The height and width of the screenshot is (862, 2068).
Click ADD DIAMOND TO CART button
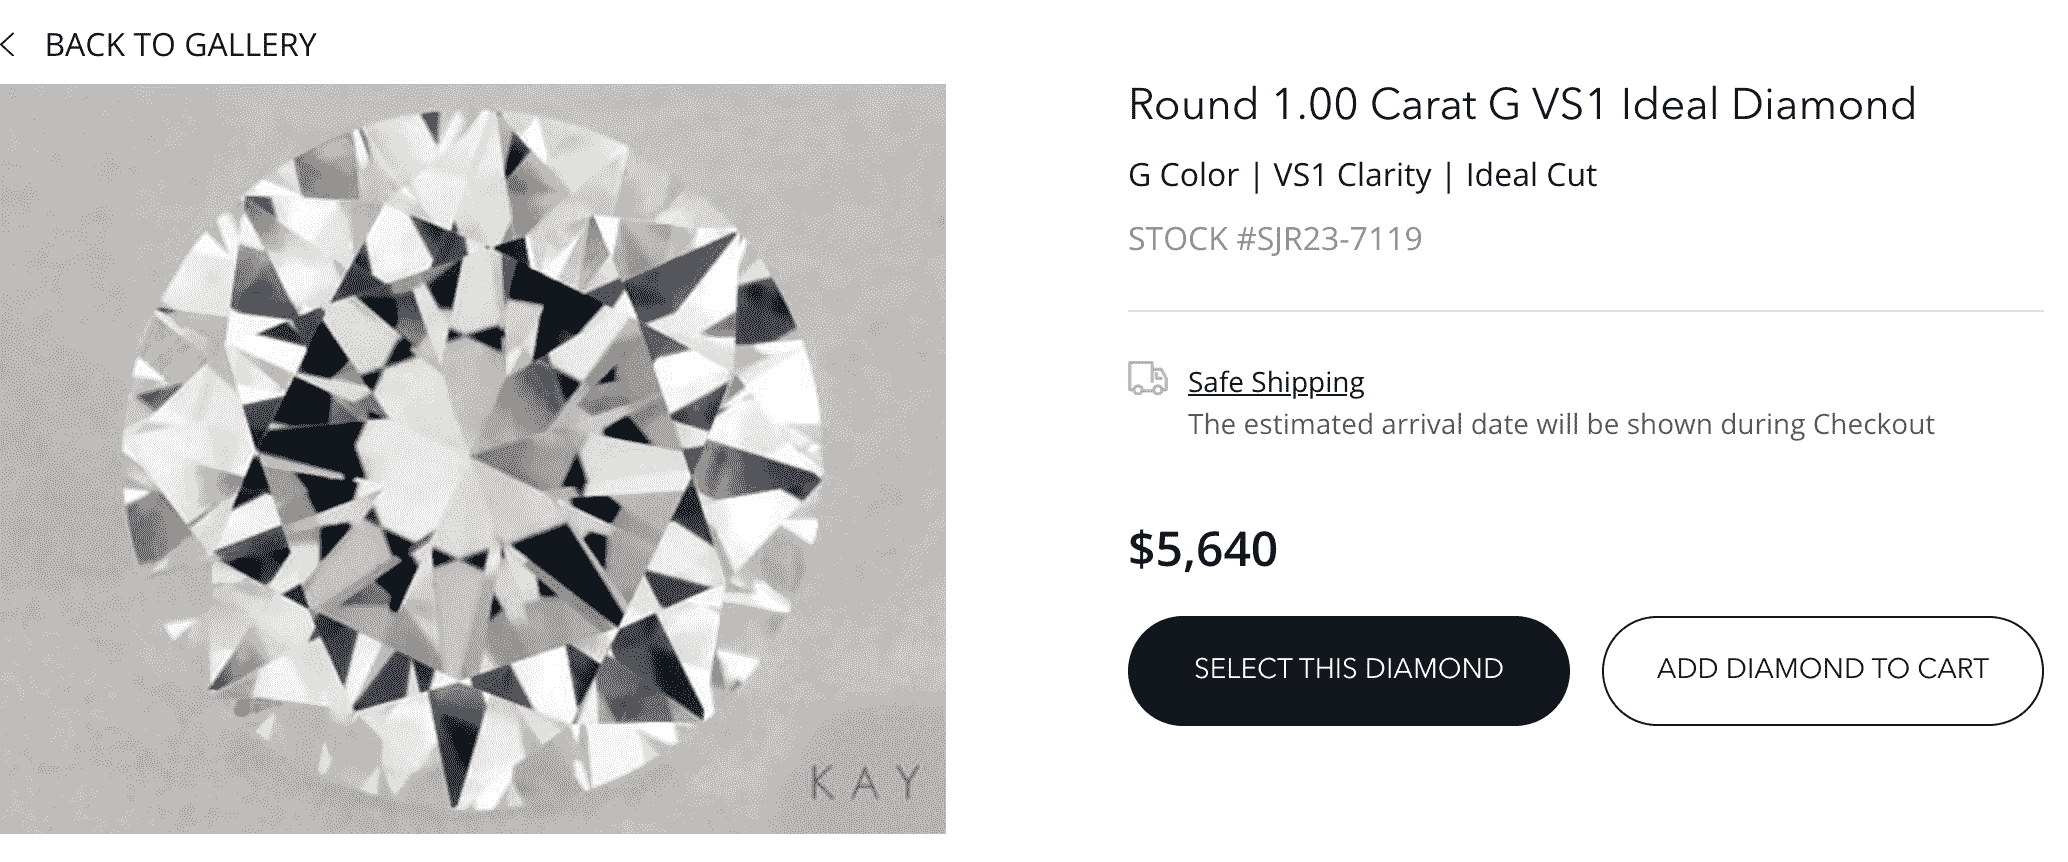pyautogui.click(x=1822, y=670)
